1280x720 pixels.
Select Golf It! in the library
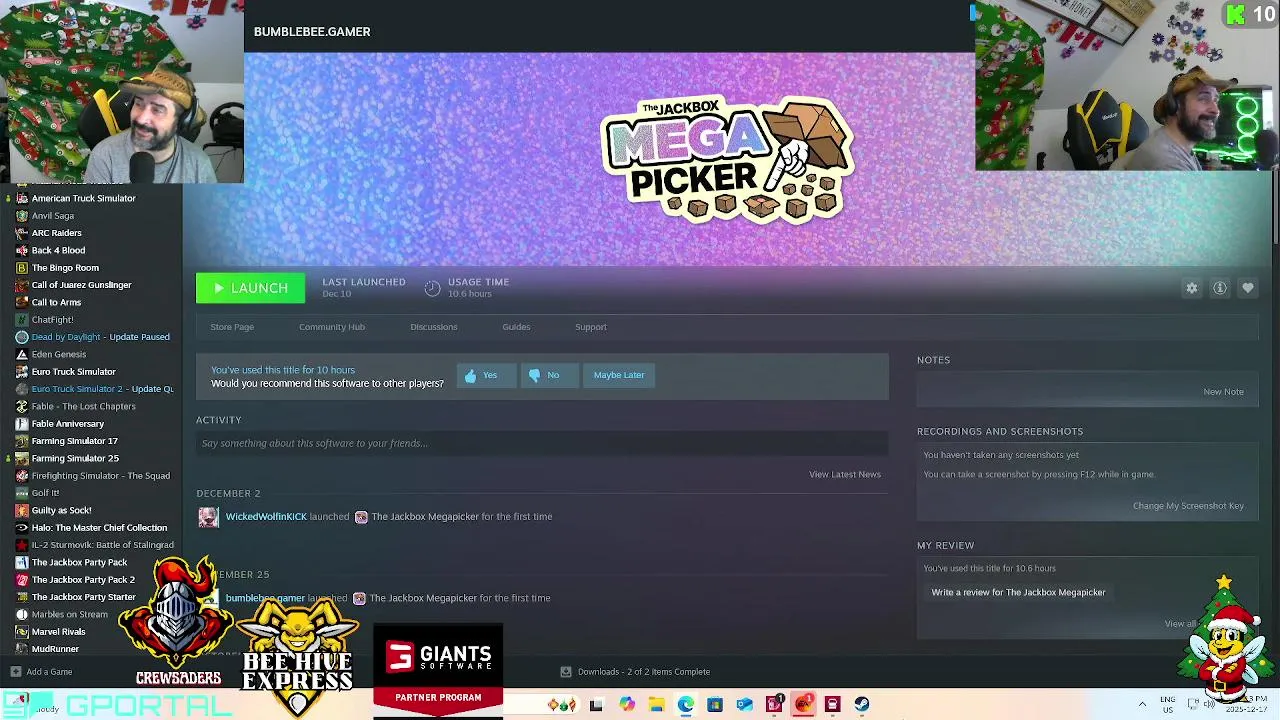coord(45,493)
